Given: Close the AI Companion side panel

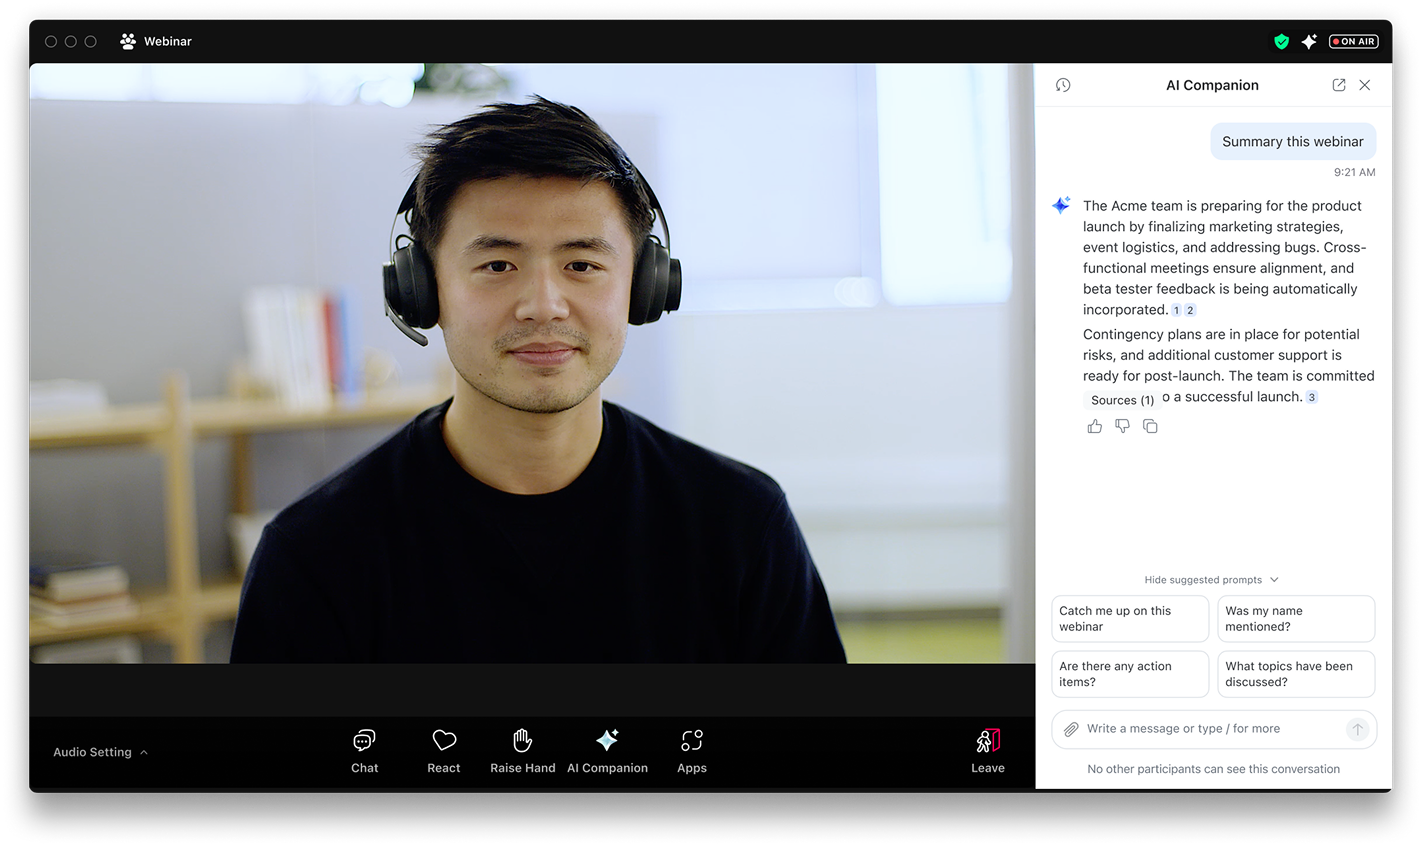Looking at the screenshot, I should (1365, 85).
